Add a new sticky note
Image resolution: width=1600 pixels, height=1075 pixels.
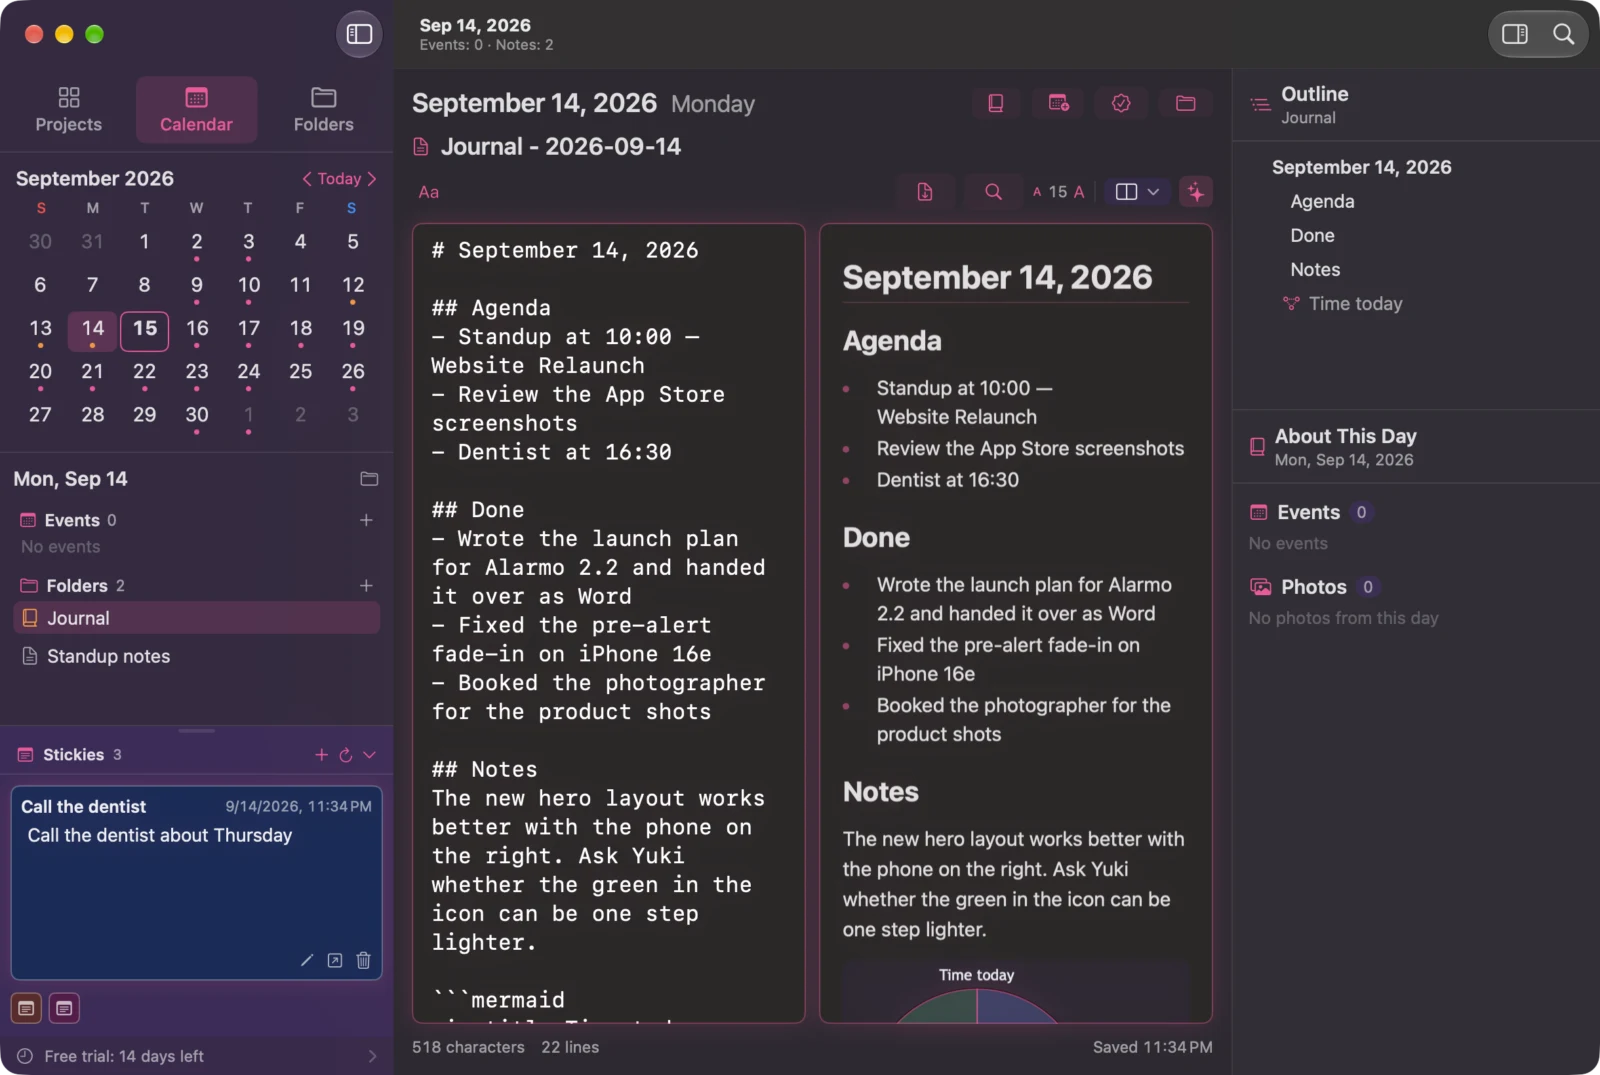[x=321, y=755]
